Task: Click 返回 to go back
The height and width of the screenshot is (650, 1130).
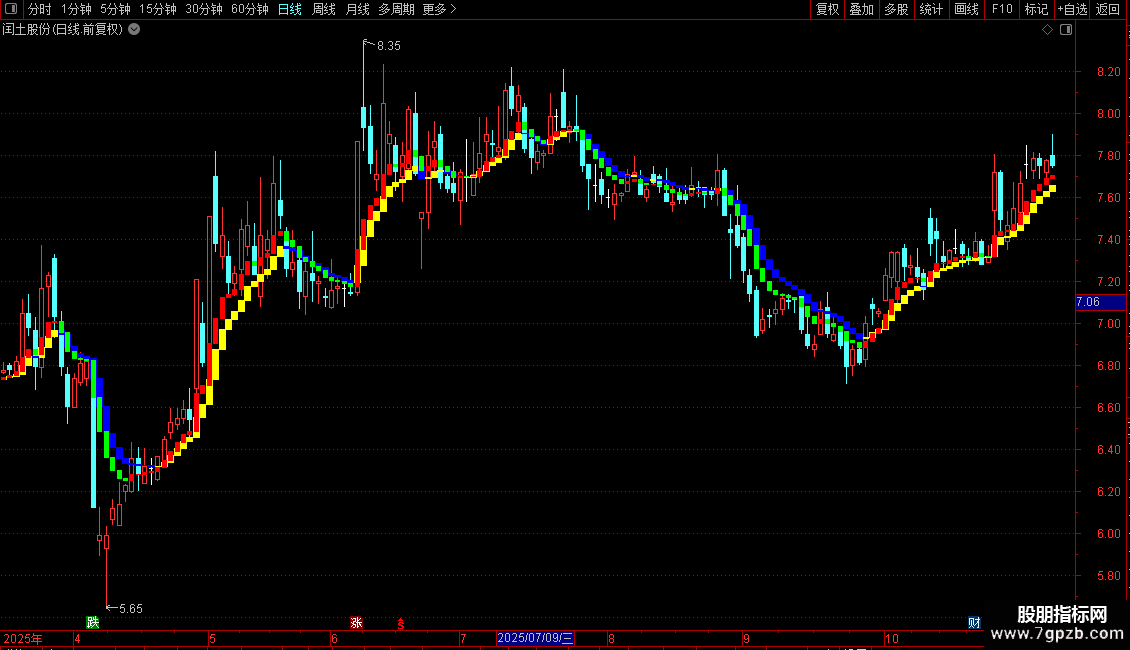Action: (x=1108, y=9)
